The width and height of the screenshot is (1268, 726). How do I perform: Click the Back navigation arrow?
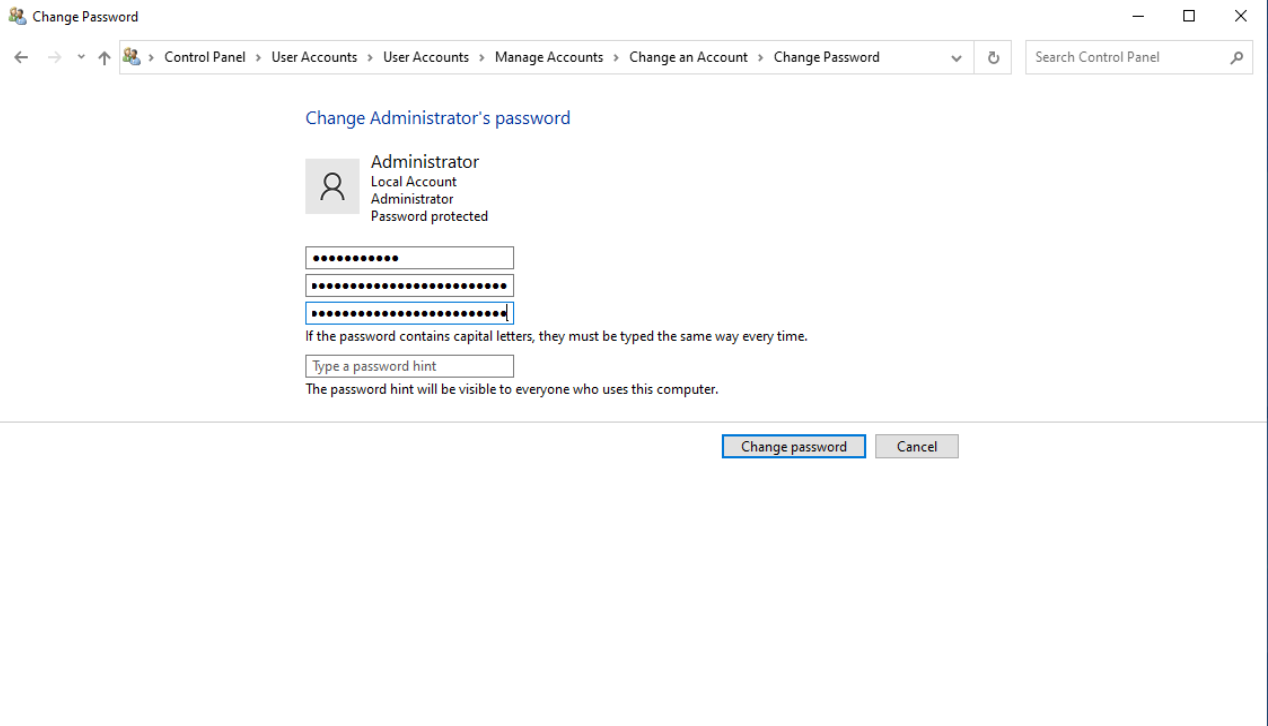21,58
